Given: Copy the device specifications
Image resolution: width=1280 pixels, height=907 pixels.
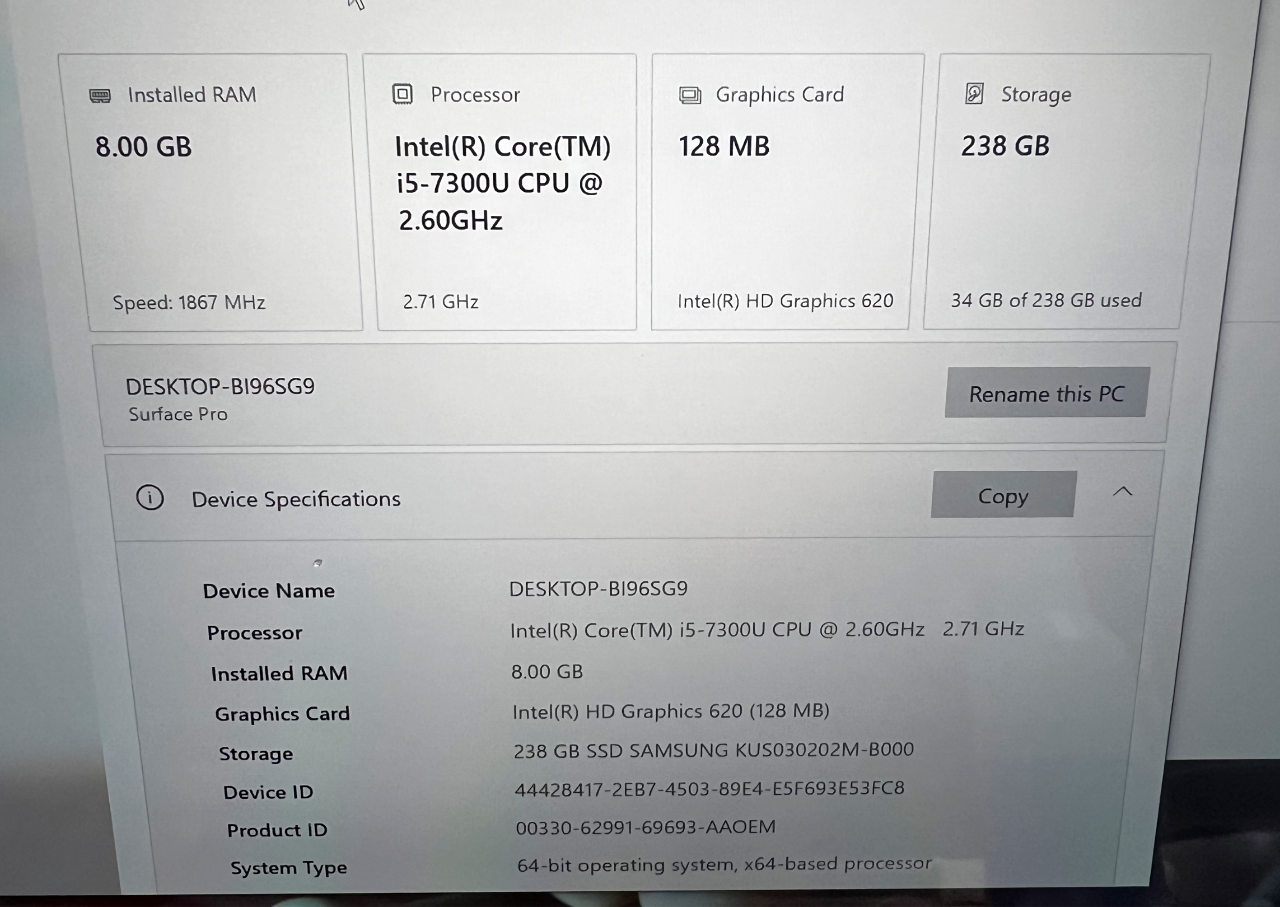Looking at the screenshot, I should pyautogui.click(x=1003, y=496).
